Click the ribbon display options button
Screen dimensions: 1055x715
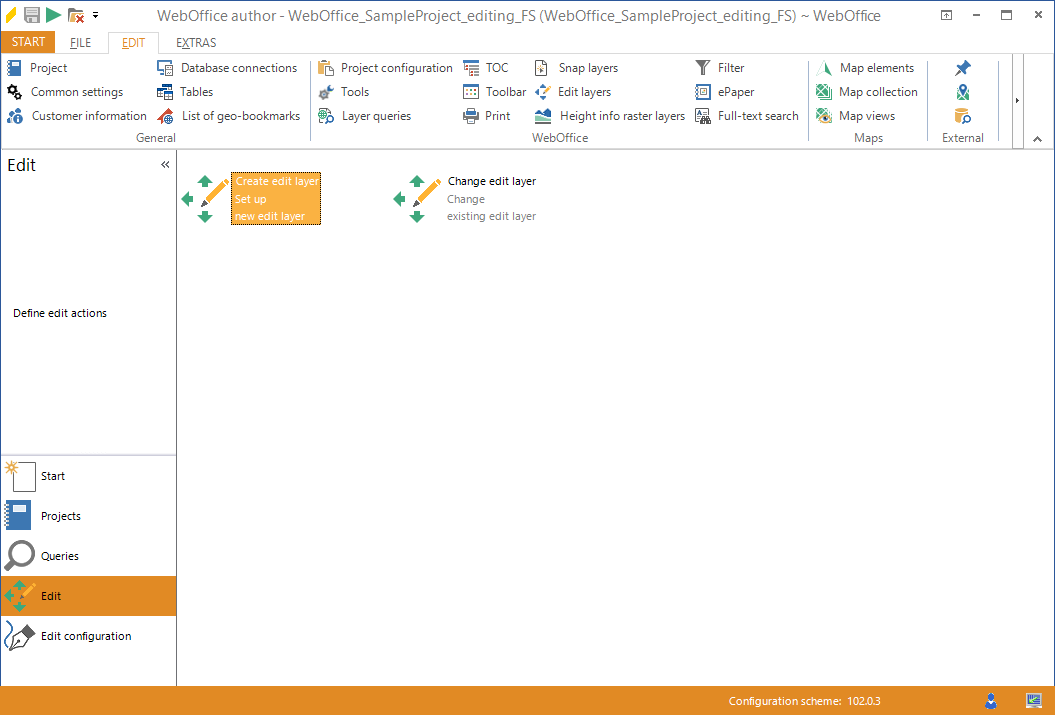pyautogui.click(x=946, y=15)
